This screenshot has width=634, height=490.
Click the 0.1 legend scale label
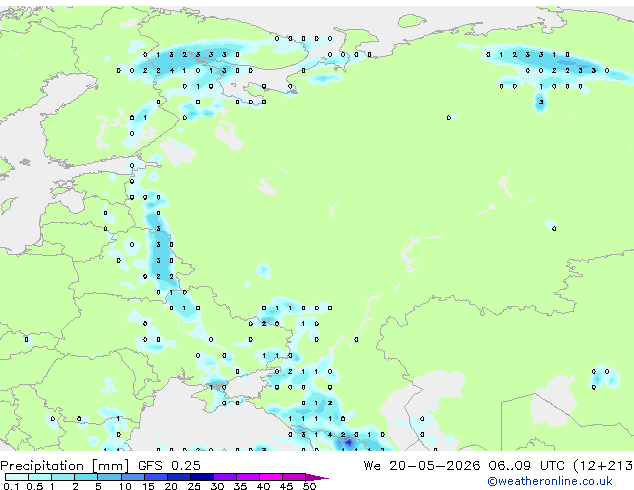(x=11, y=486)
